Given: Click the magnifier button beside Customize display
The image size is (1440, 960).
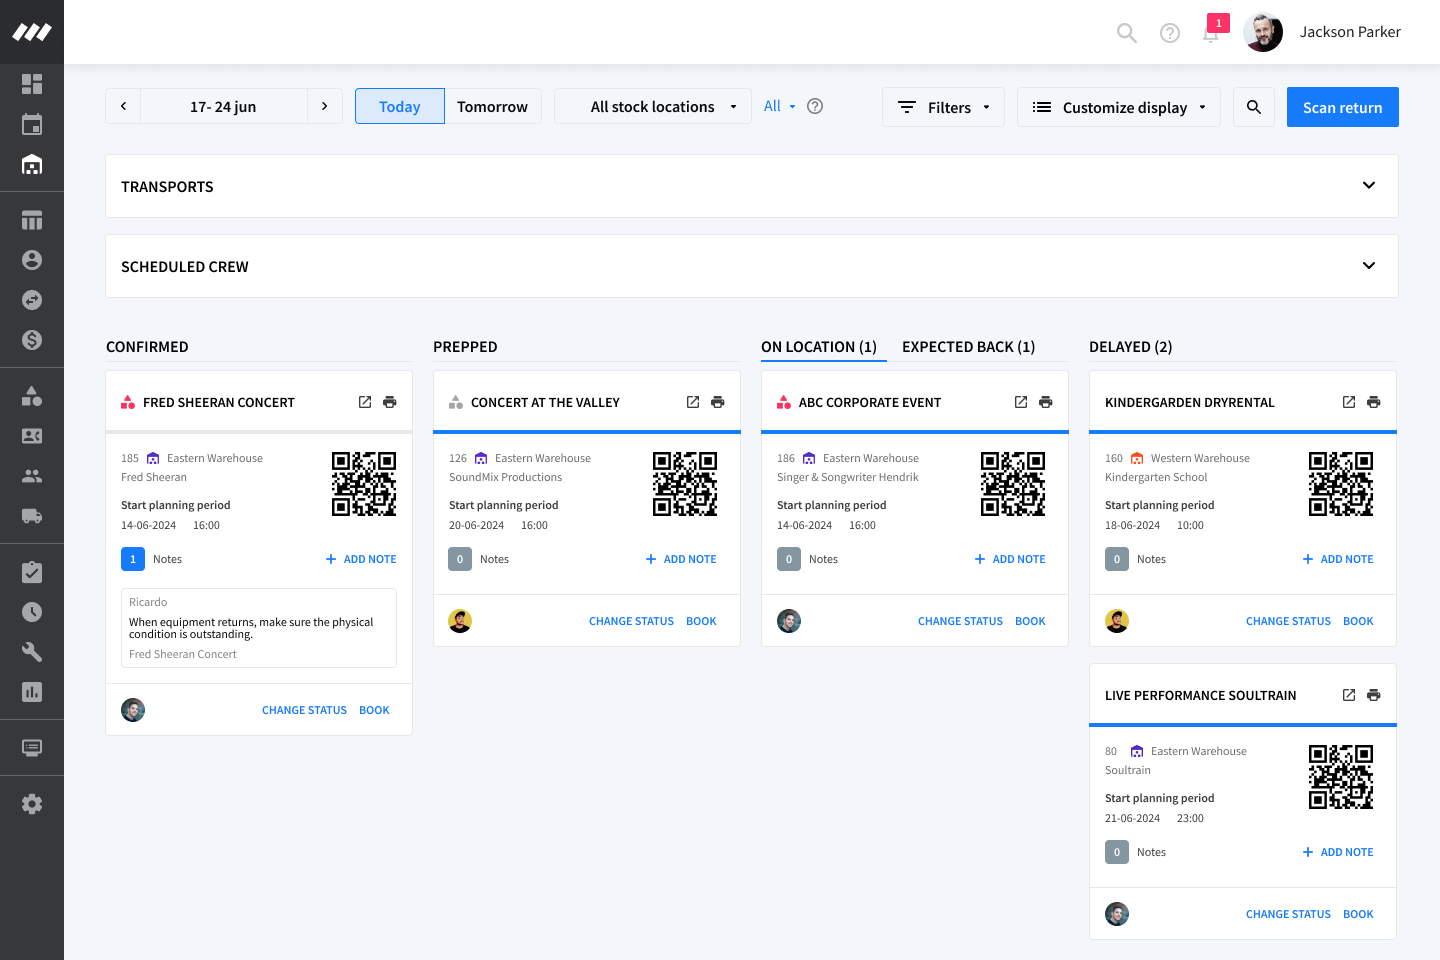Looking at the screenshot, I should tap(1254, 107).
